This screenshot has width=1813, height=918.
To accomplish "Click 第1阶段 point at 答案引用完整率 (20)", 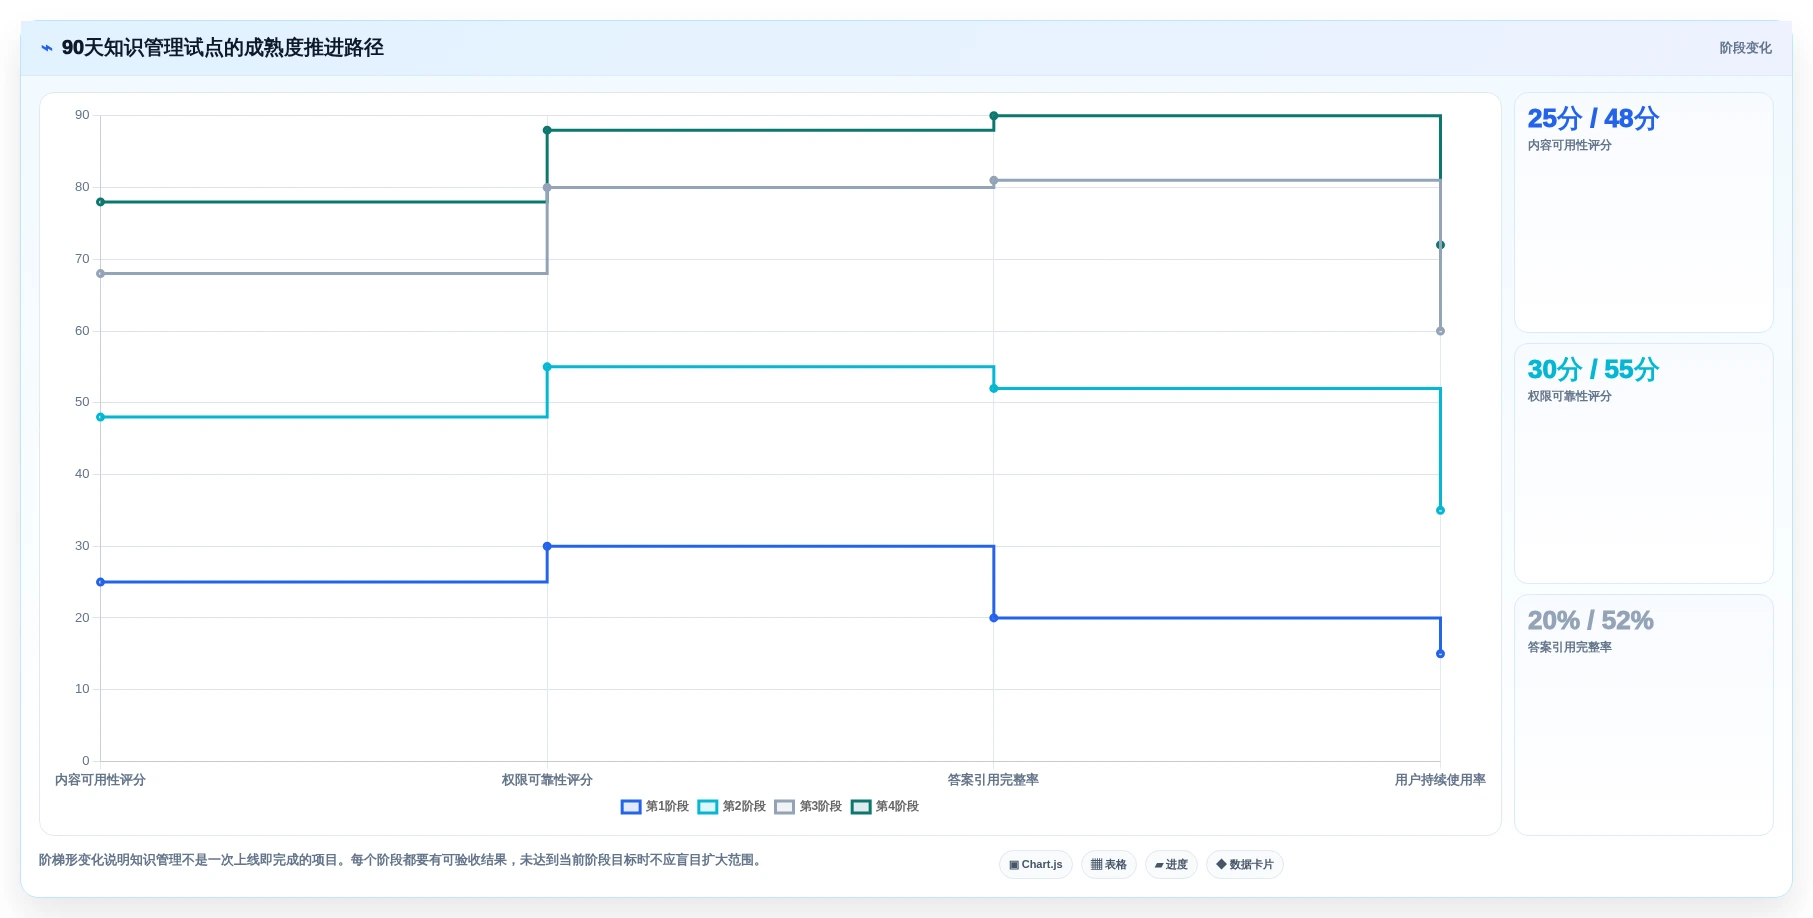I will 994,618.
